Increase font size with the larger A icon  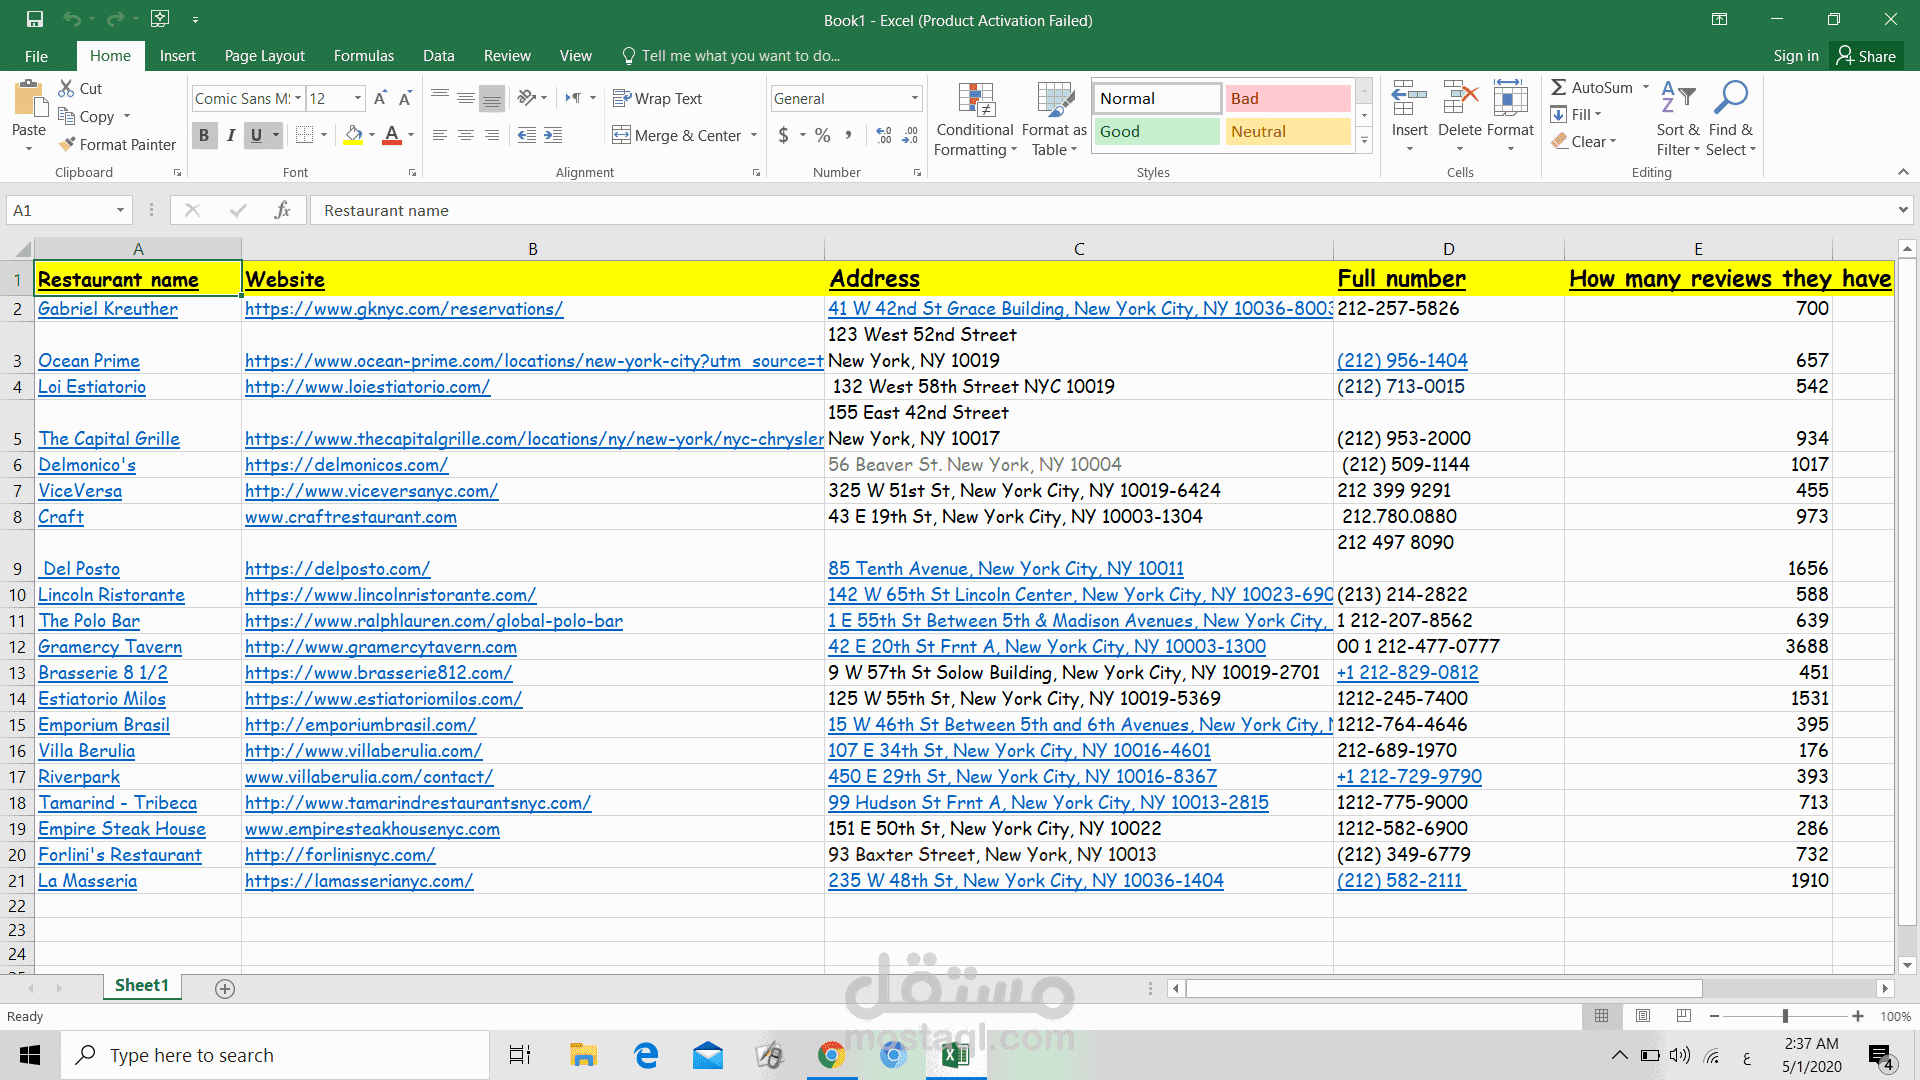coord(380,98)
